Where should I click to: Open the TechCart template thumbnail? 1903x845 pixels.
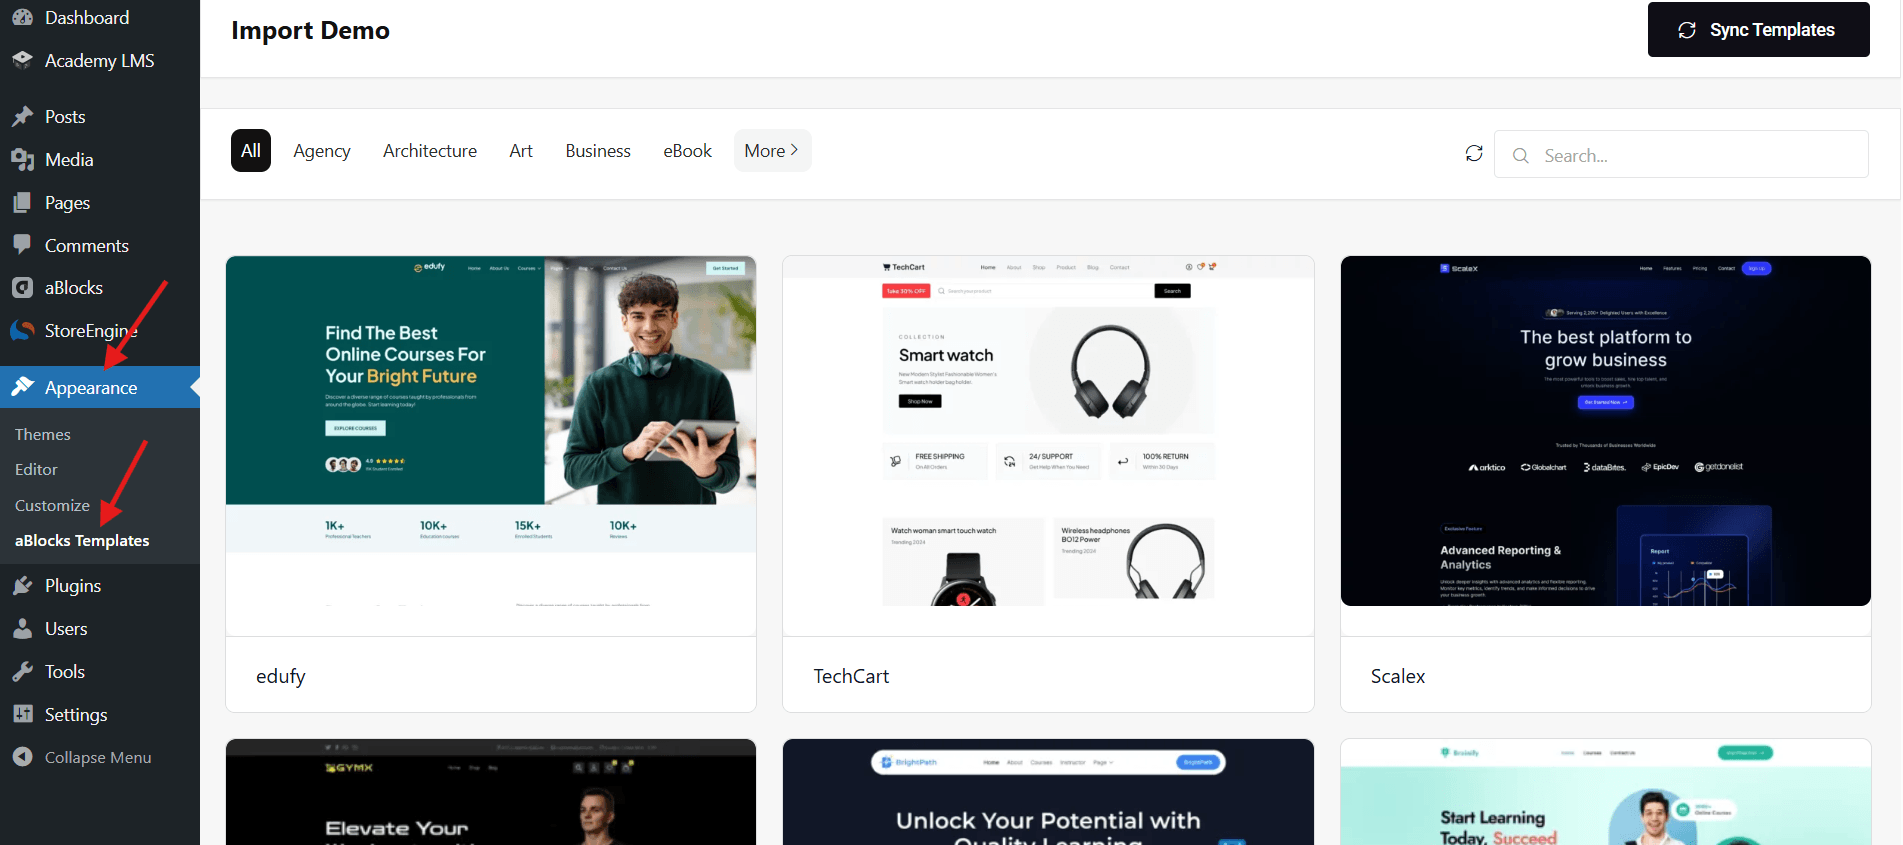click(x=1048, y=430)
